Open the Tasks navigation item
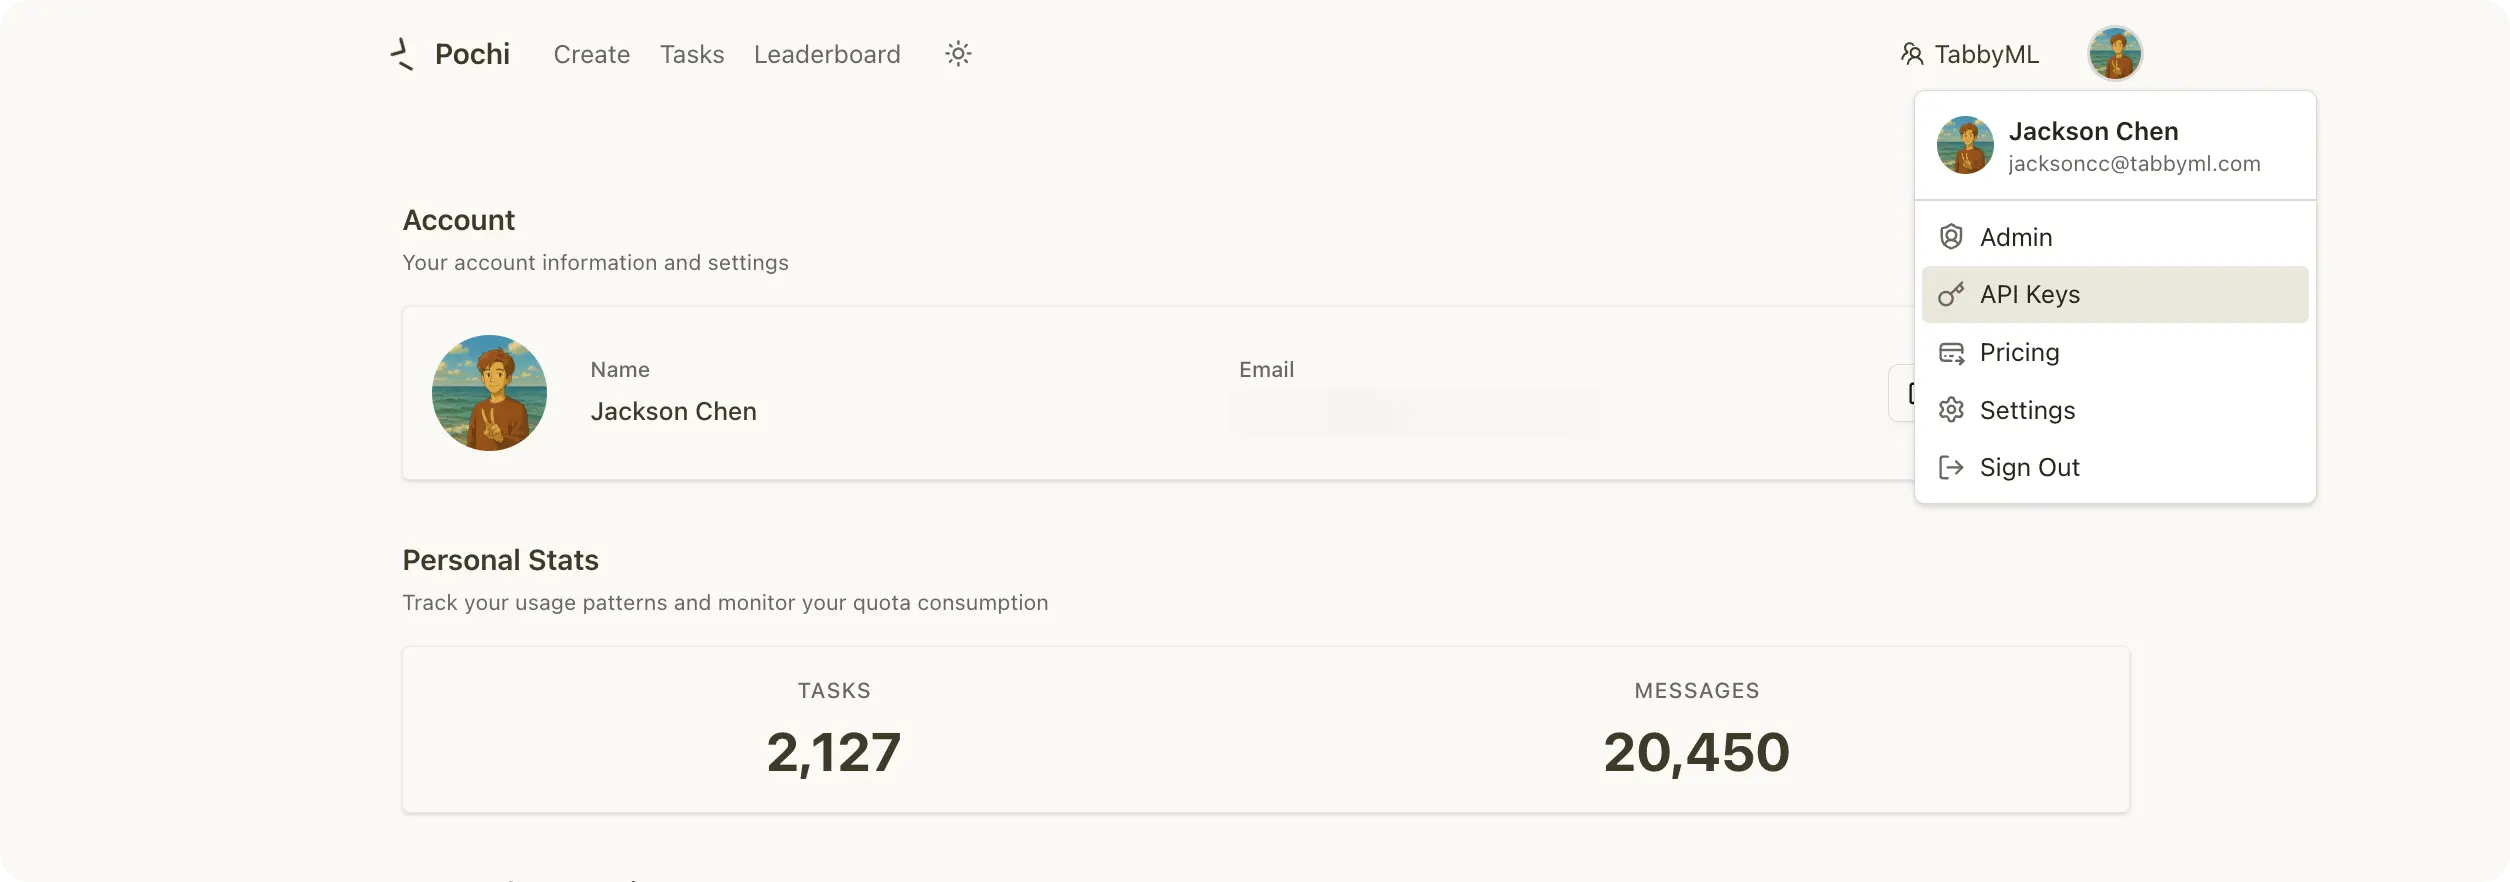 point(692,54)
